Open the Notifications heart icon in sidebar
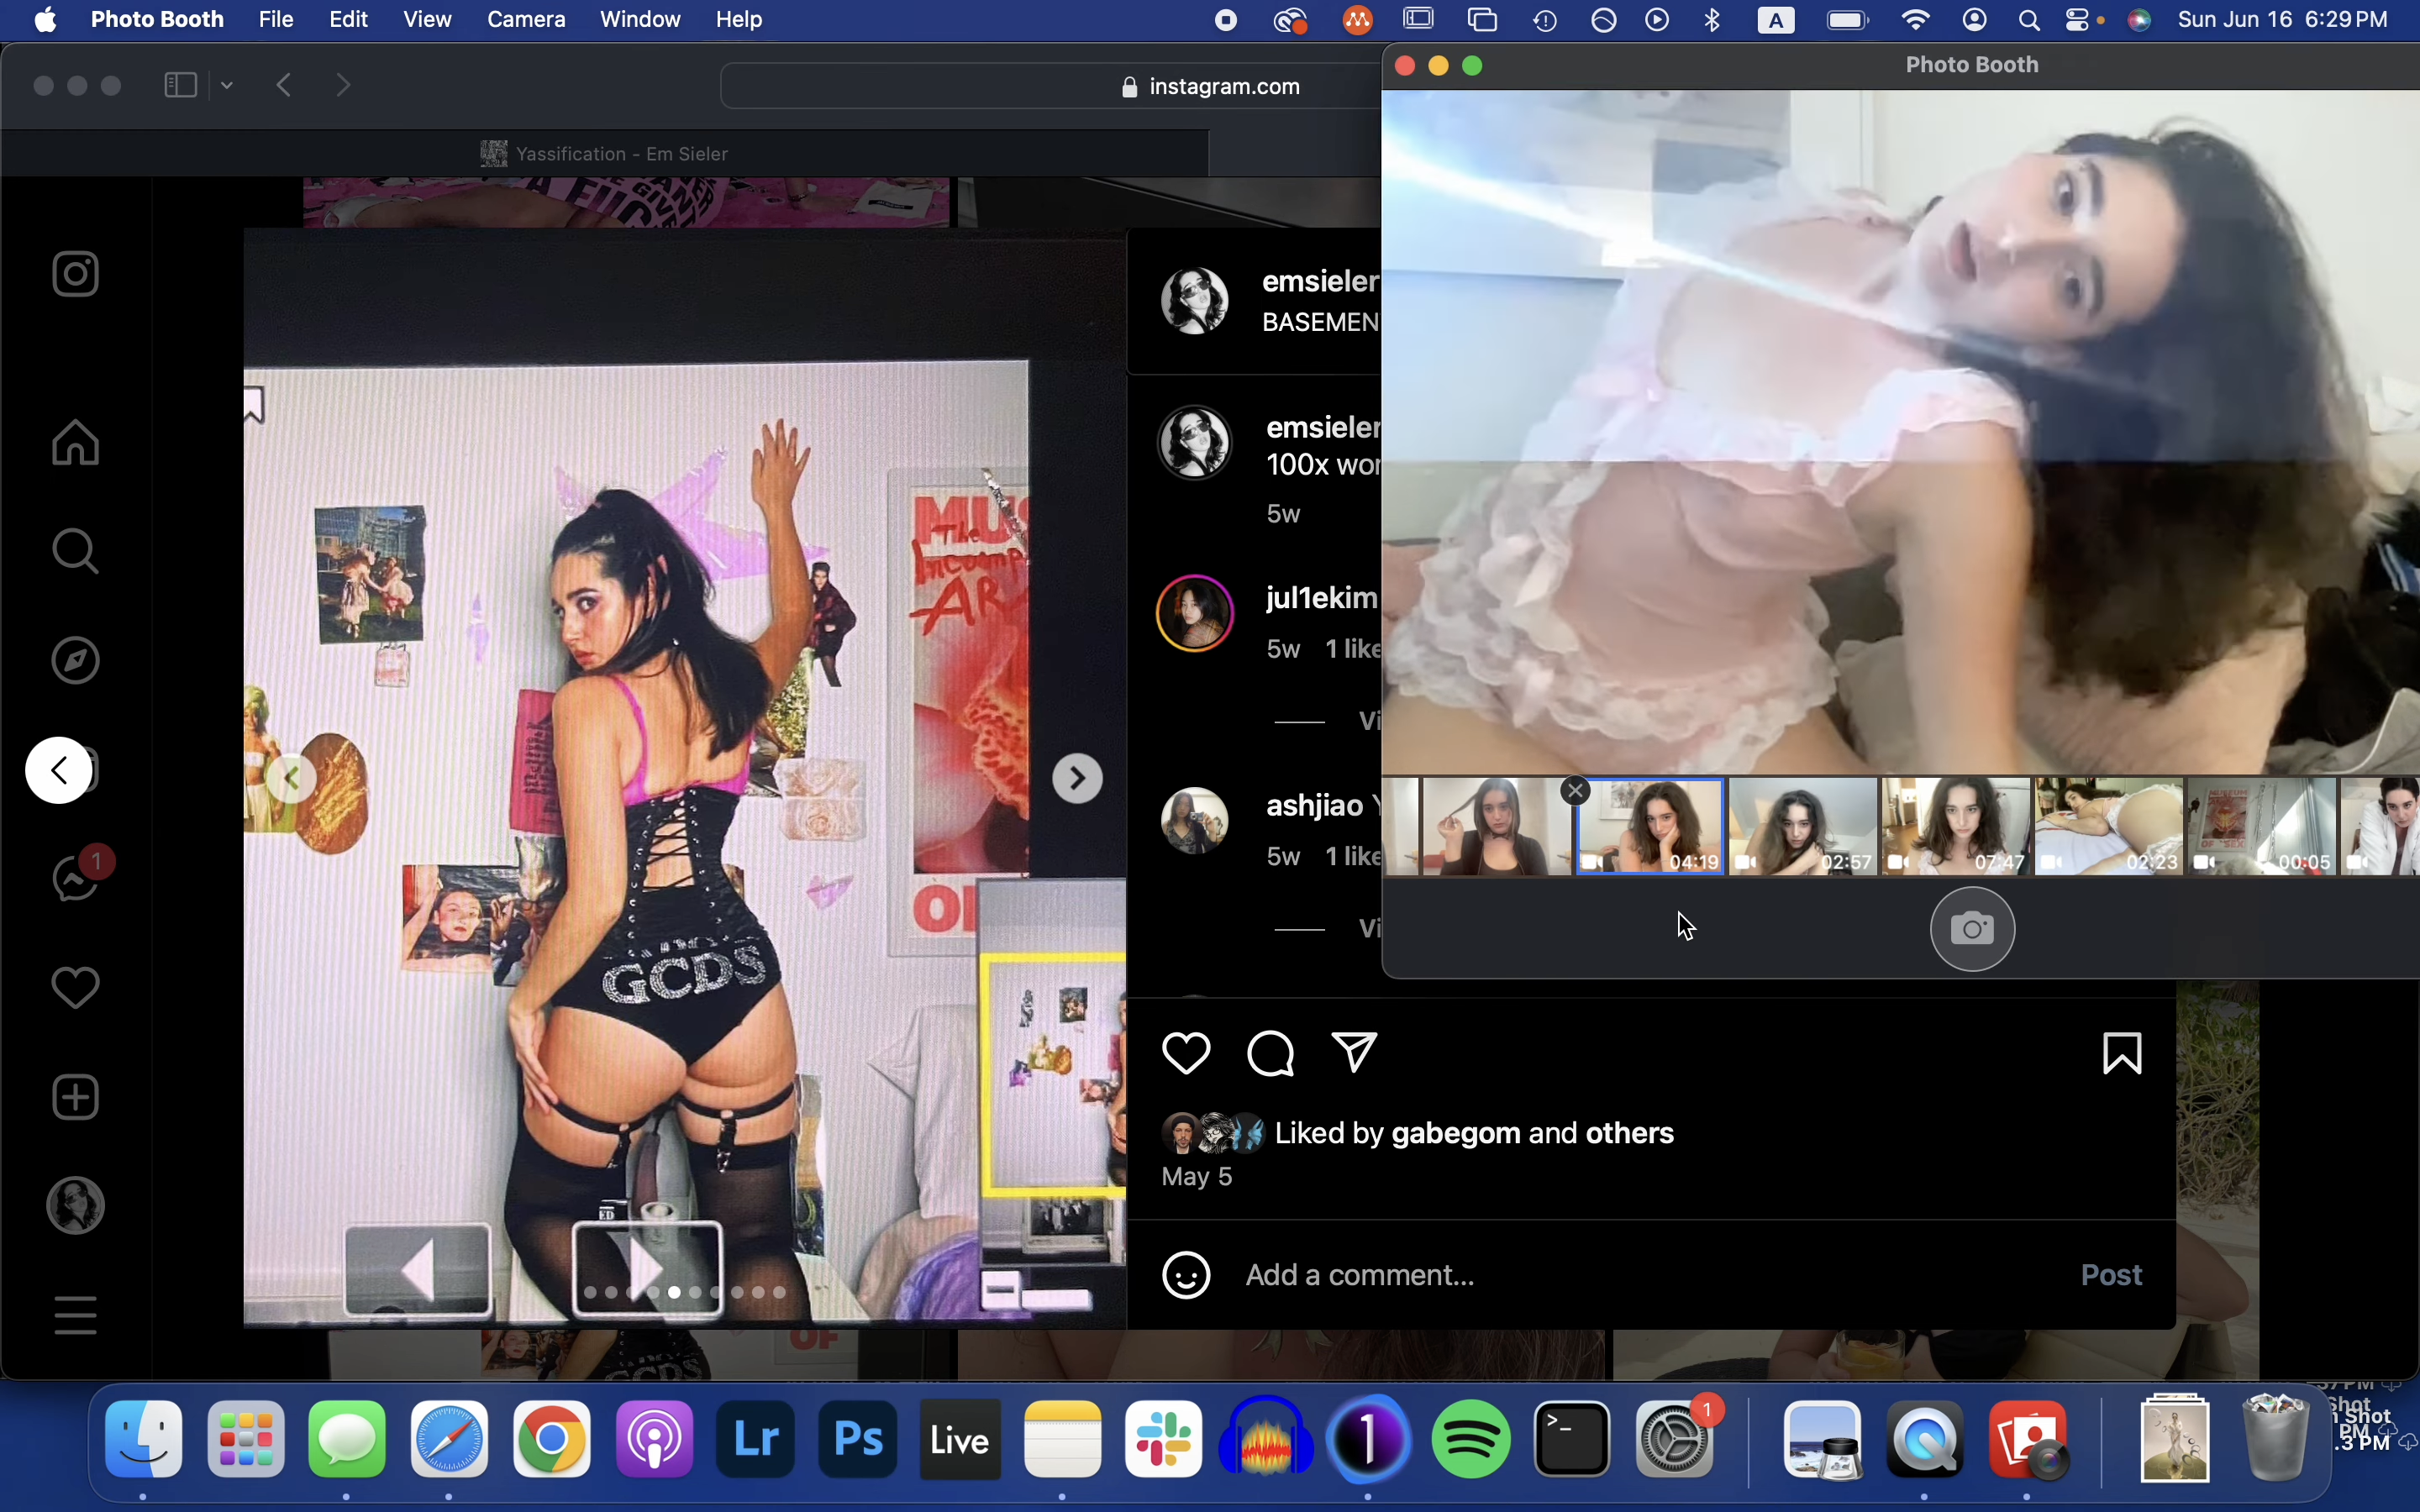2420x1512 pixels. point(75,988)
